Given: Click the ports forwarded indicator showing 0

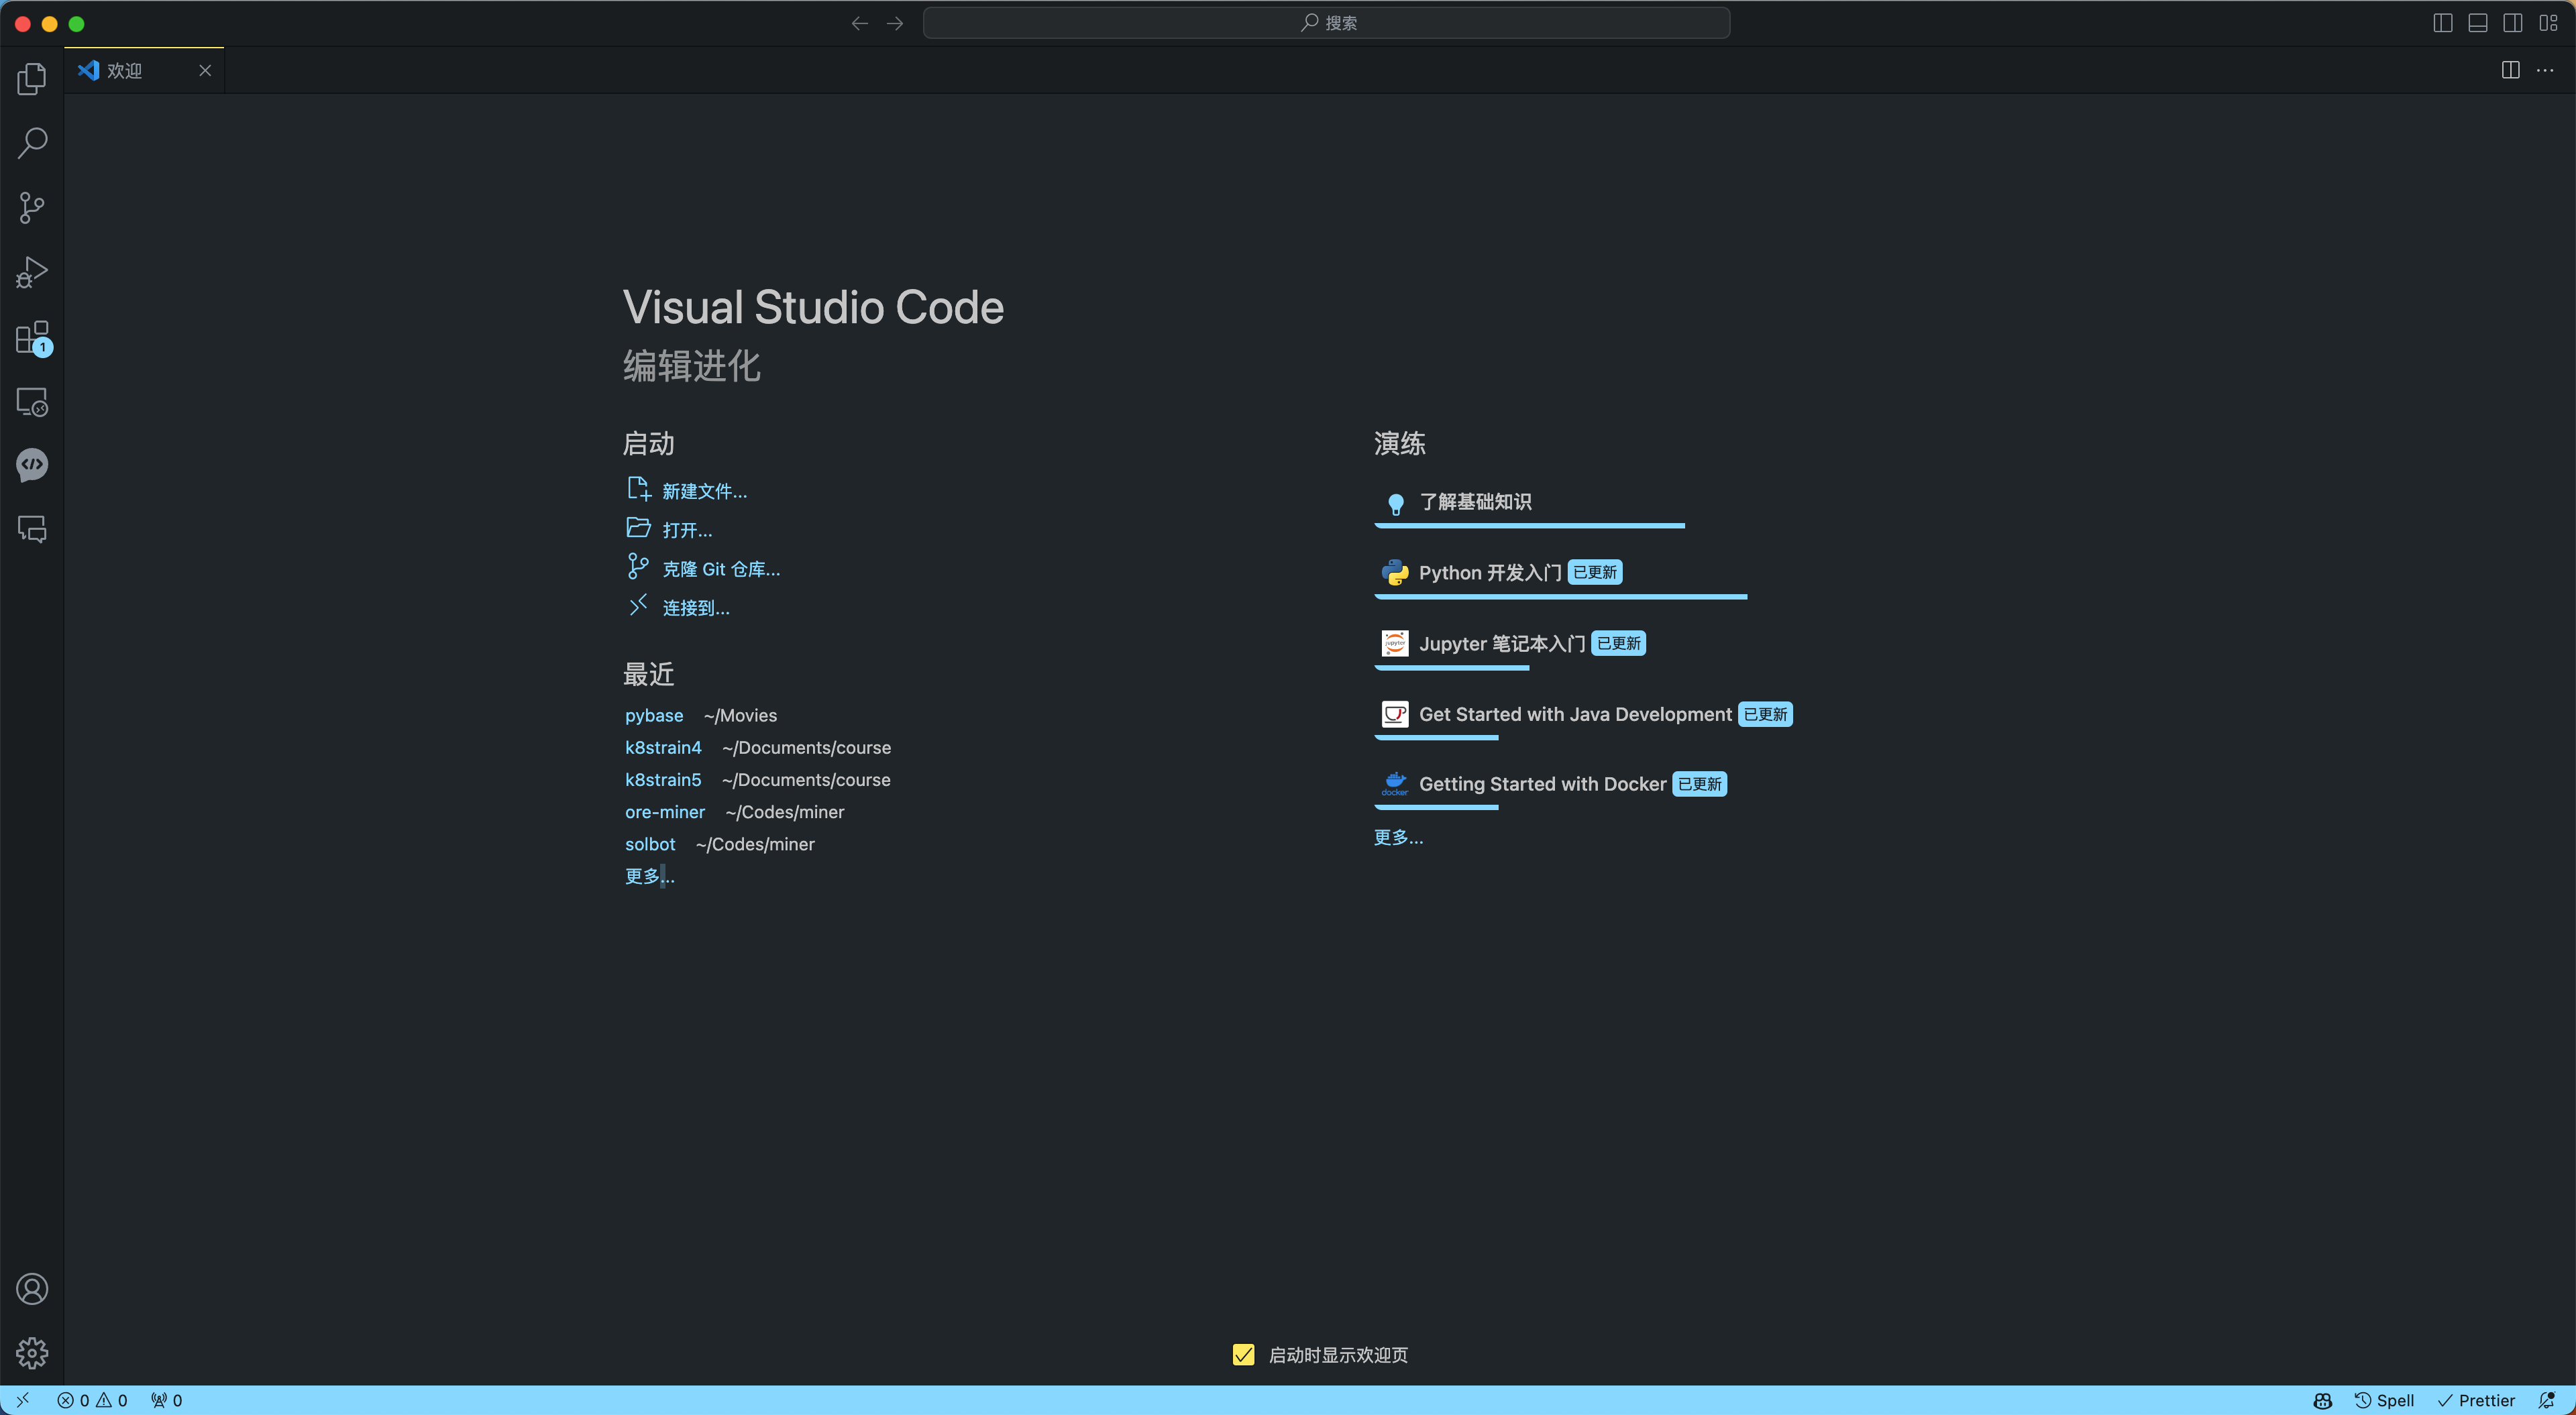Looking at the screenshot, I should (166, 1400).
